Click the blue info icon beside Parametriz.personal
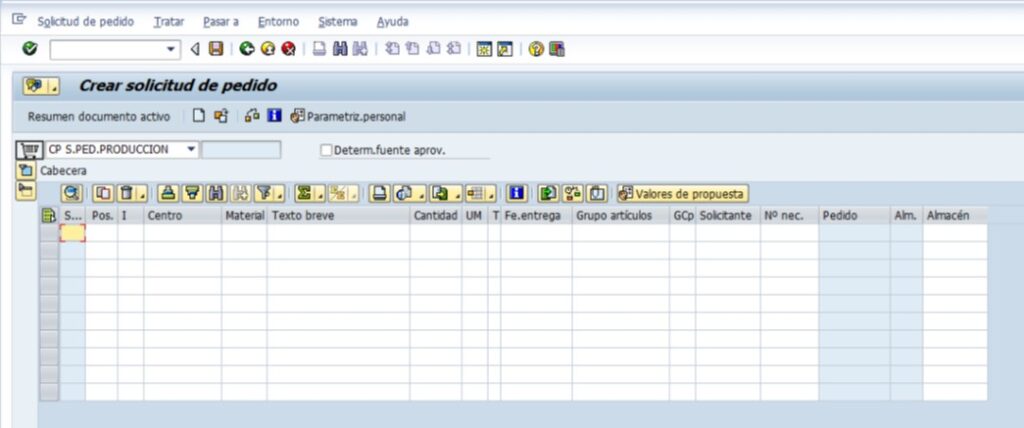 274,116
